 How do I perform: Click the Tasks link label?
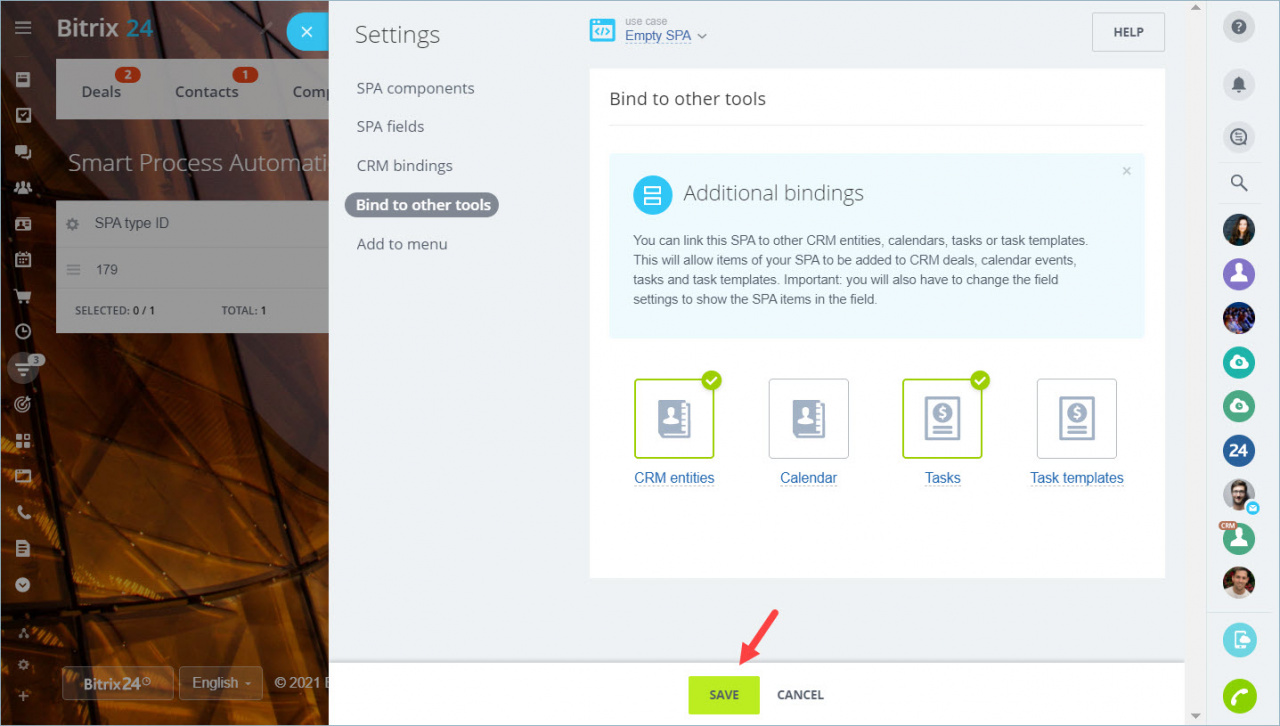[x=942, y=478]
